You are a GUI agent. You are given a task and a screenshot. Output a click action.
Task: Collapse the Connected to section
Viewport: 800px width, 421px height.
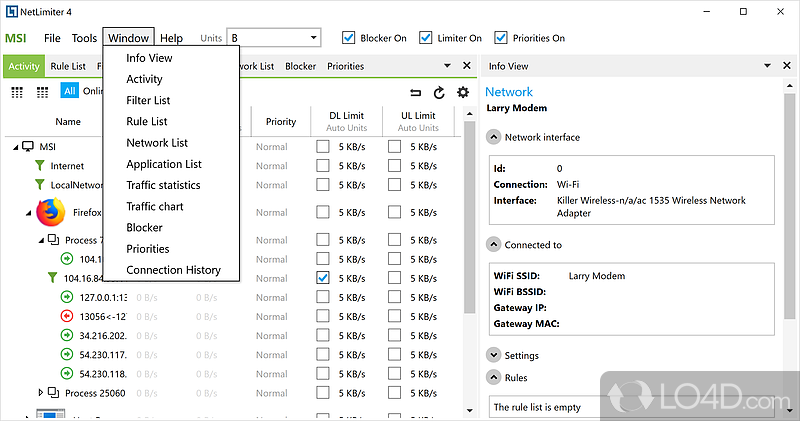(493, 245)
